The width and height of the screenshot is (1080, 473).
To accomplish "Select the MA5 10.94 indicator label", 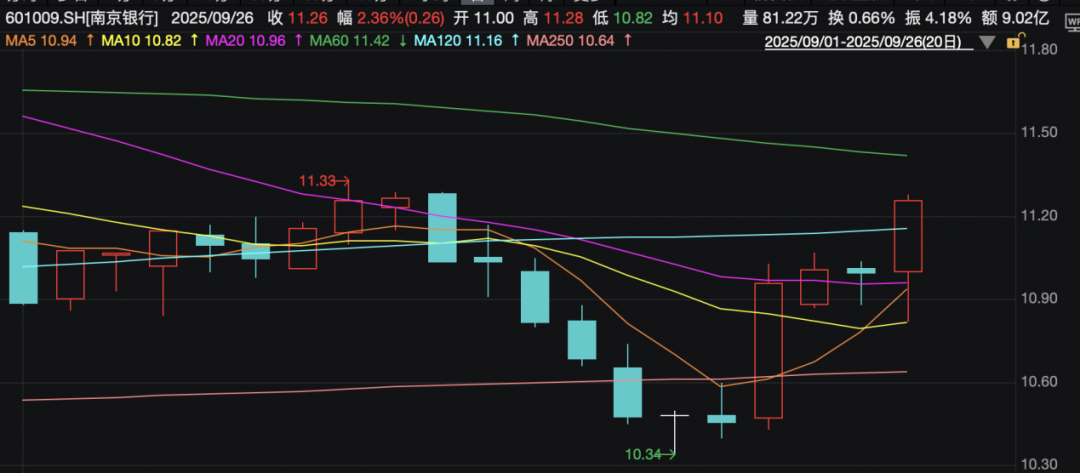I will tap(43, 41).
